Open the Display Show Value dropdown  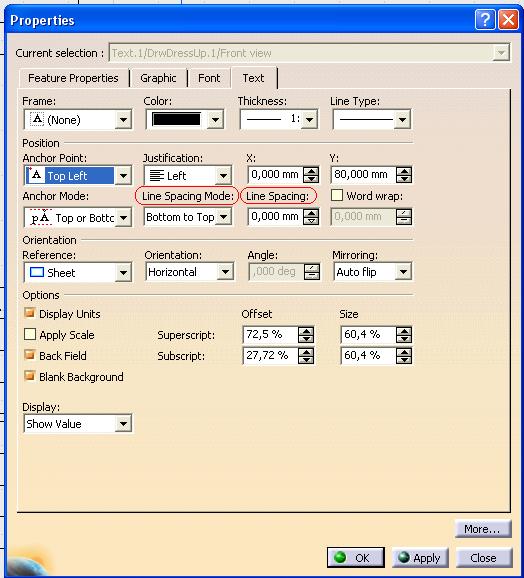[123, 424]
